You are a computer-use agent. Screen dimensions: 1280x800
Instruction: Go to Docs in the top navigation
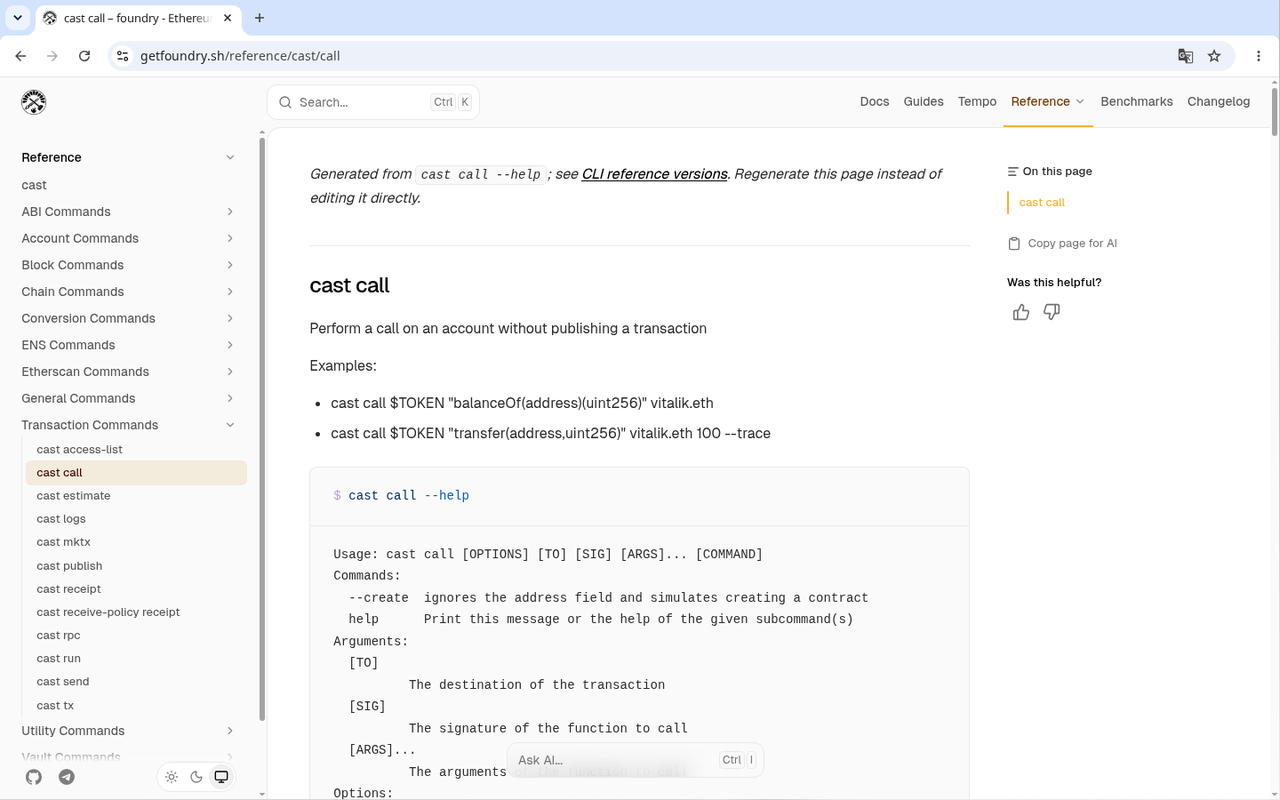874,102
